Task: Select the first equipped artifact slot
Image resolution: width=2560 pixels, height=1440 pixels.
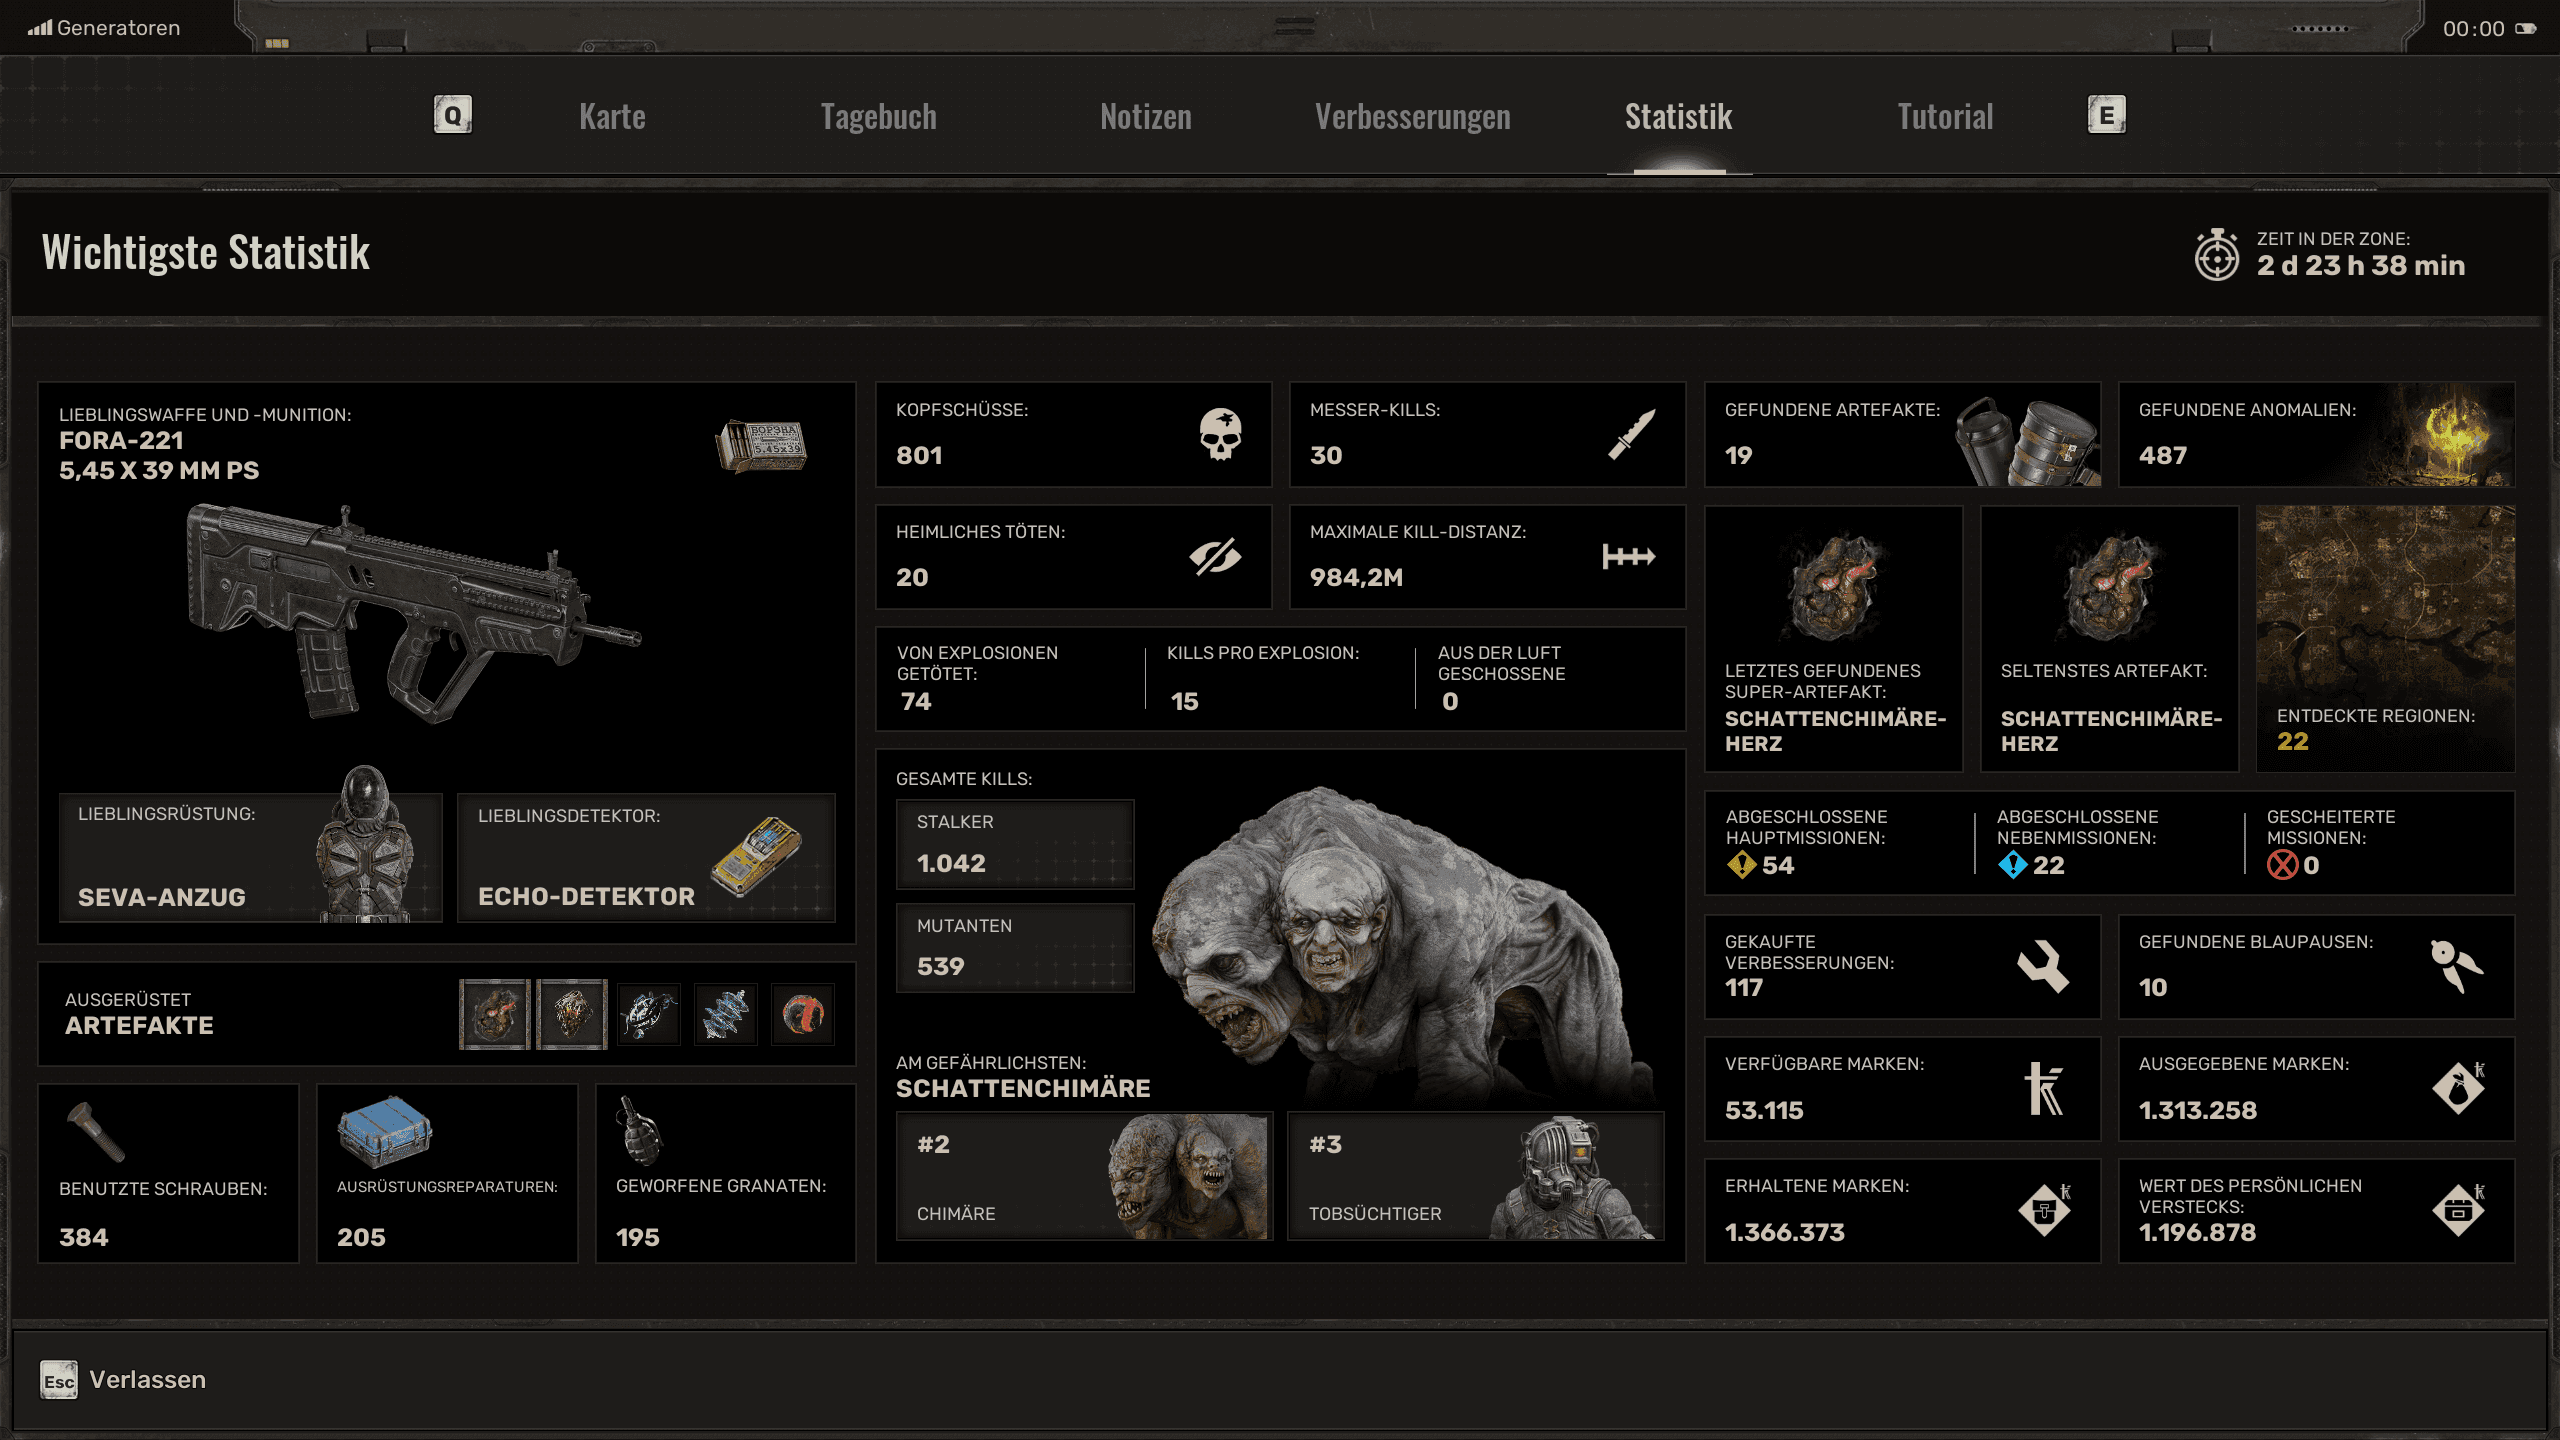Action: (494, 1014)
